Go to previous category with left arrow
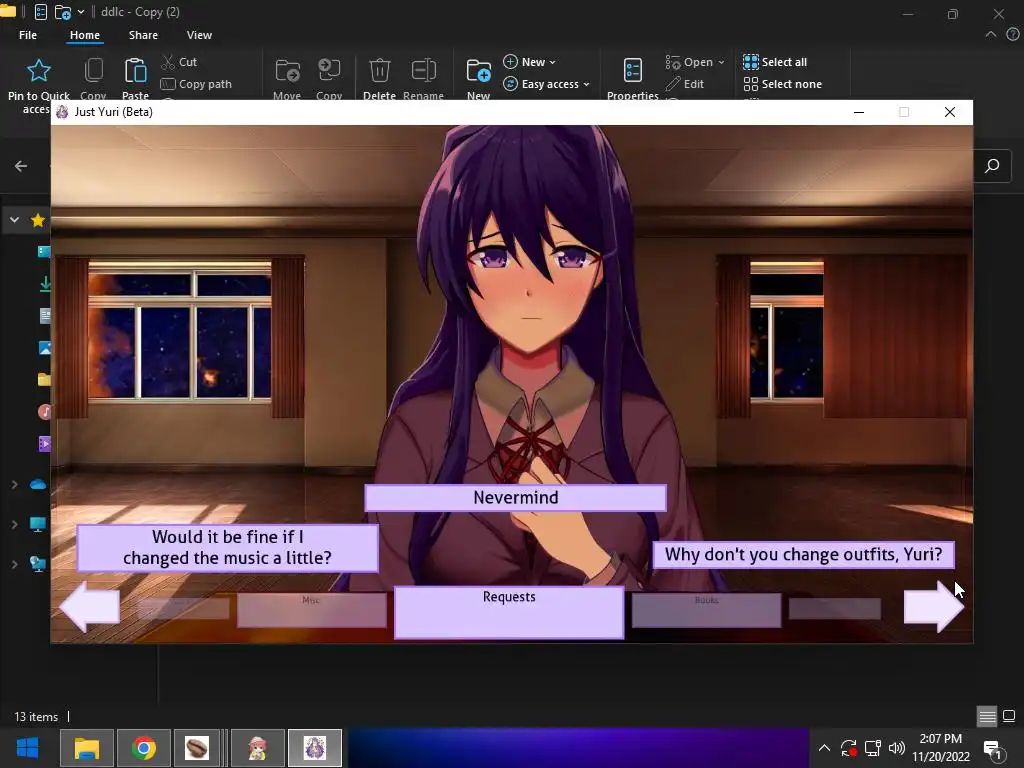This screenshot has width=1024, height=768. [89, 607]
